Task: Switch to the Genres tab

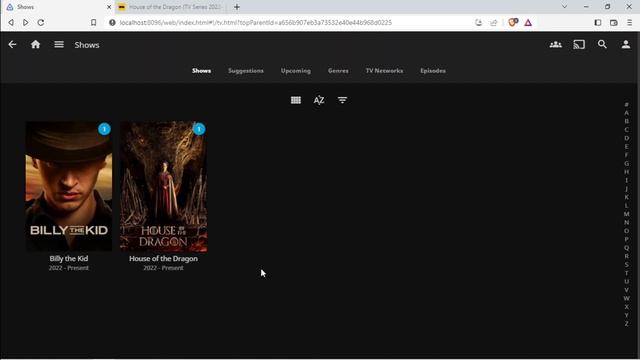Action: [338, 71]
